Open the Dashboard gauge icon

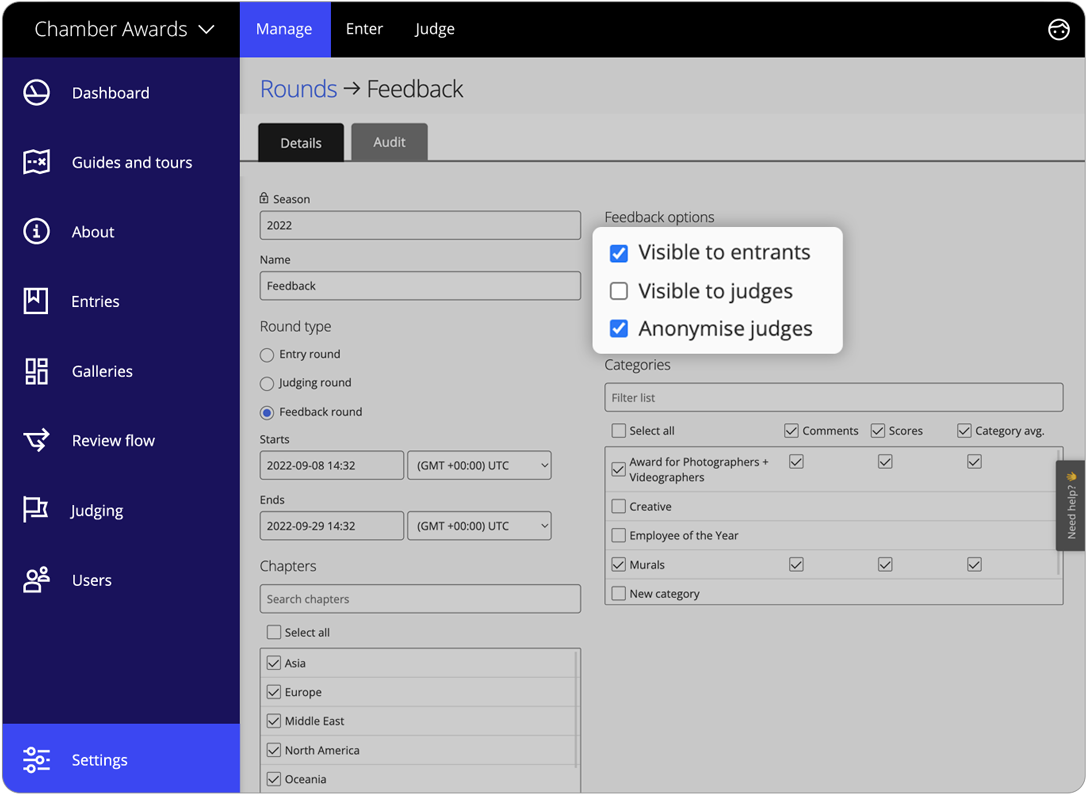[37, 93]
